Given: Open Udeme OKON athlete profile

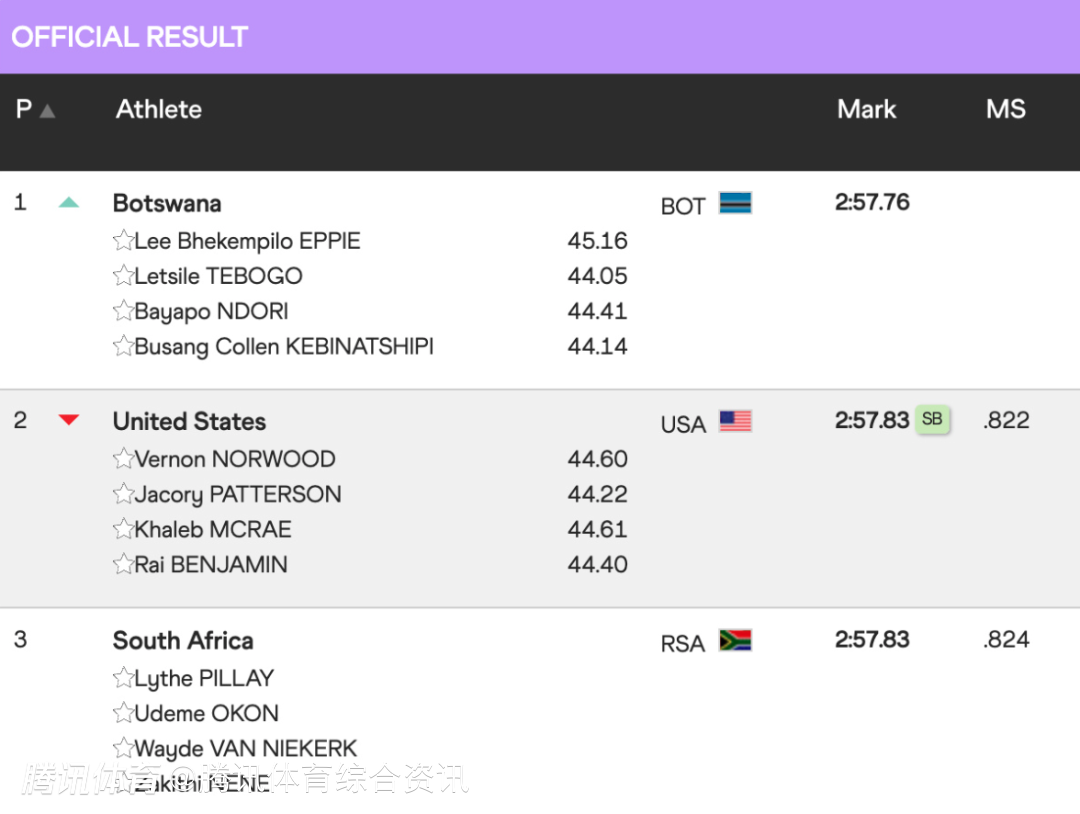Looking at the screenshot, I should coord(207,714).
